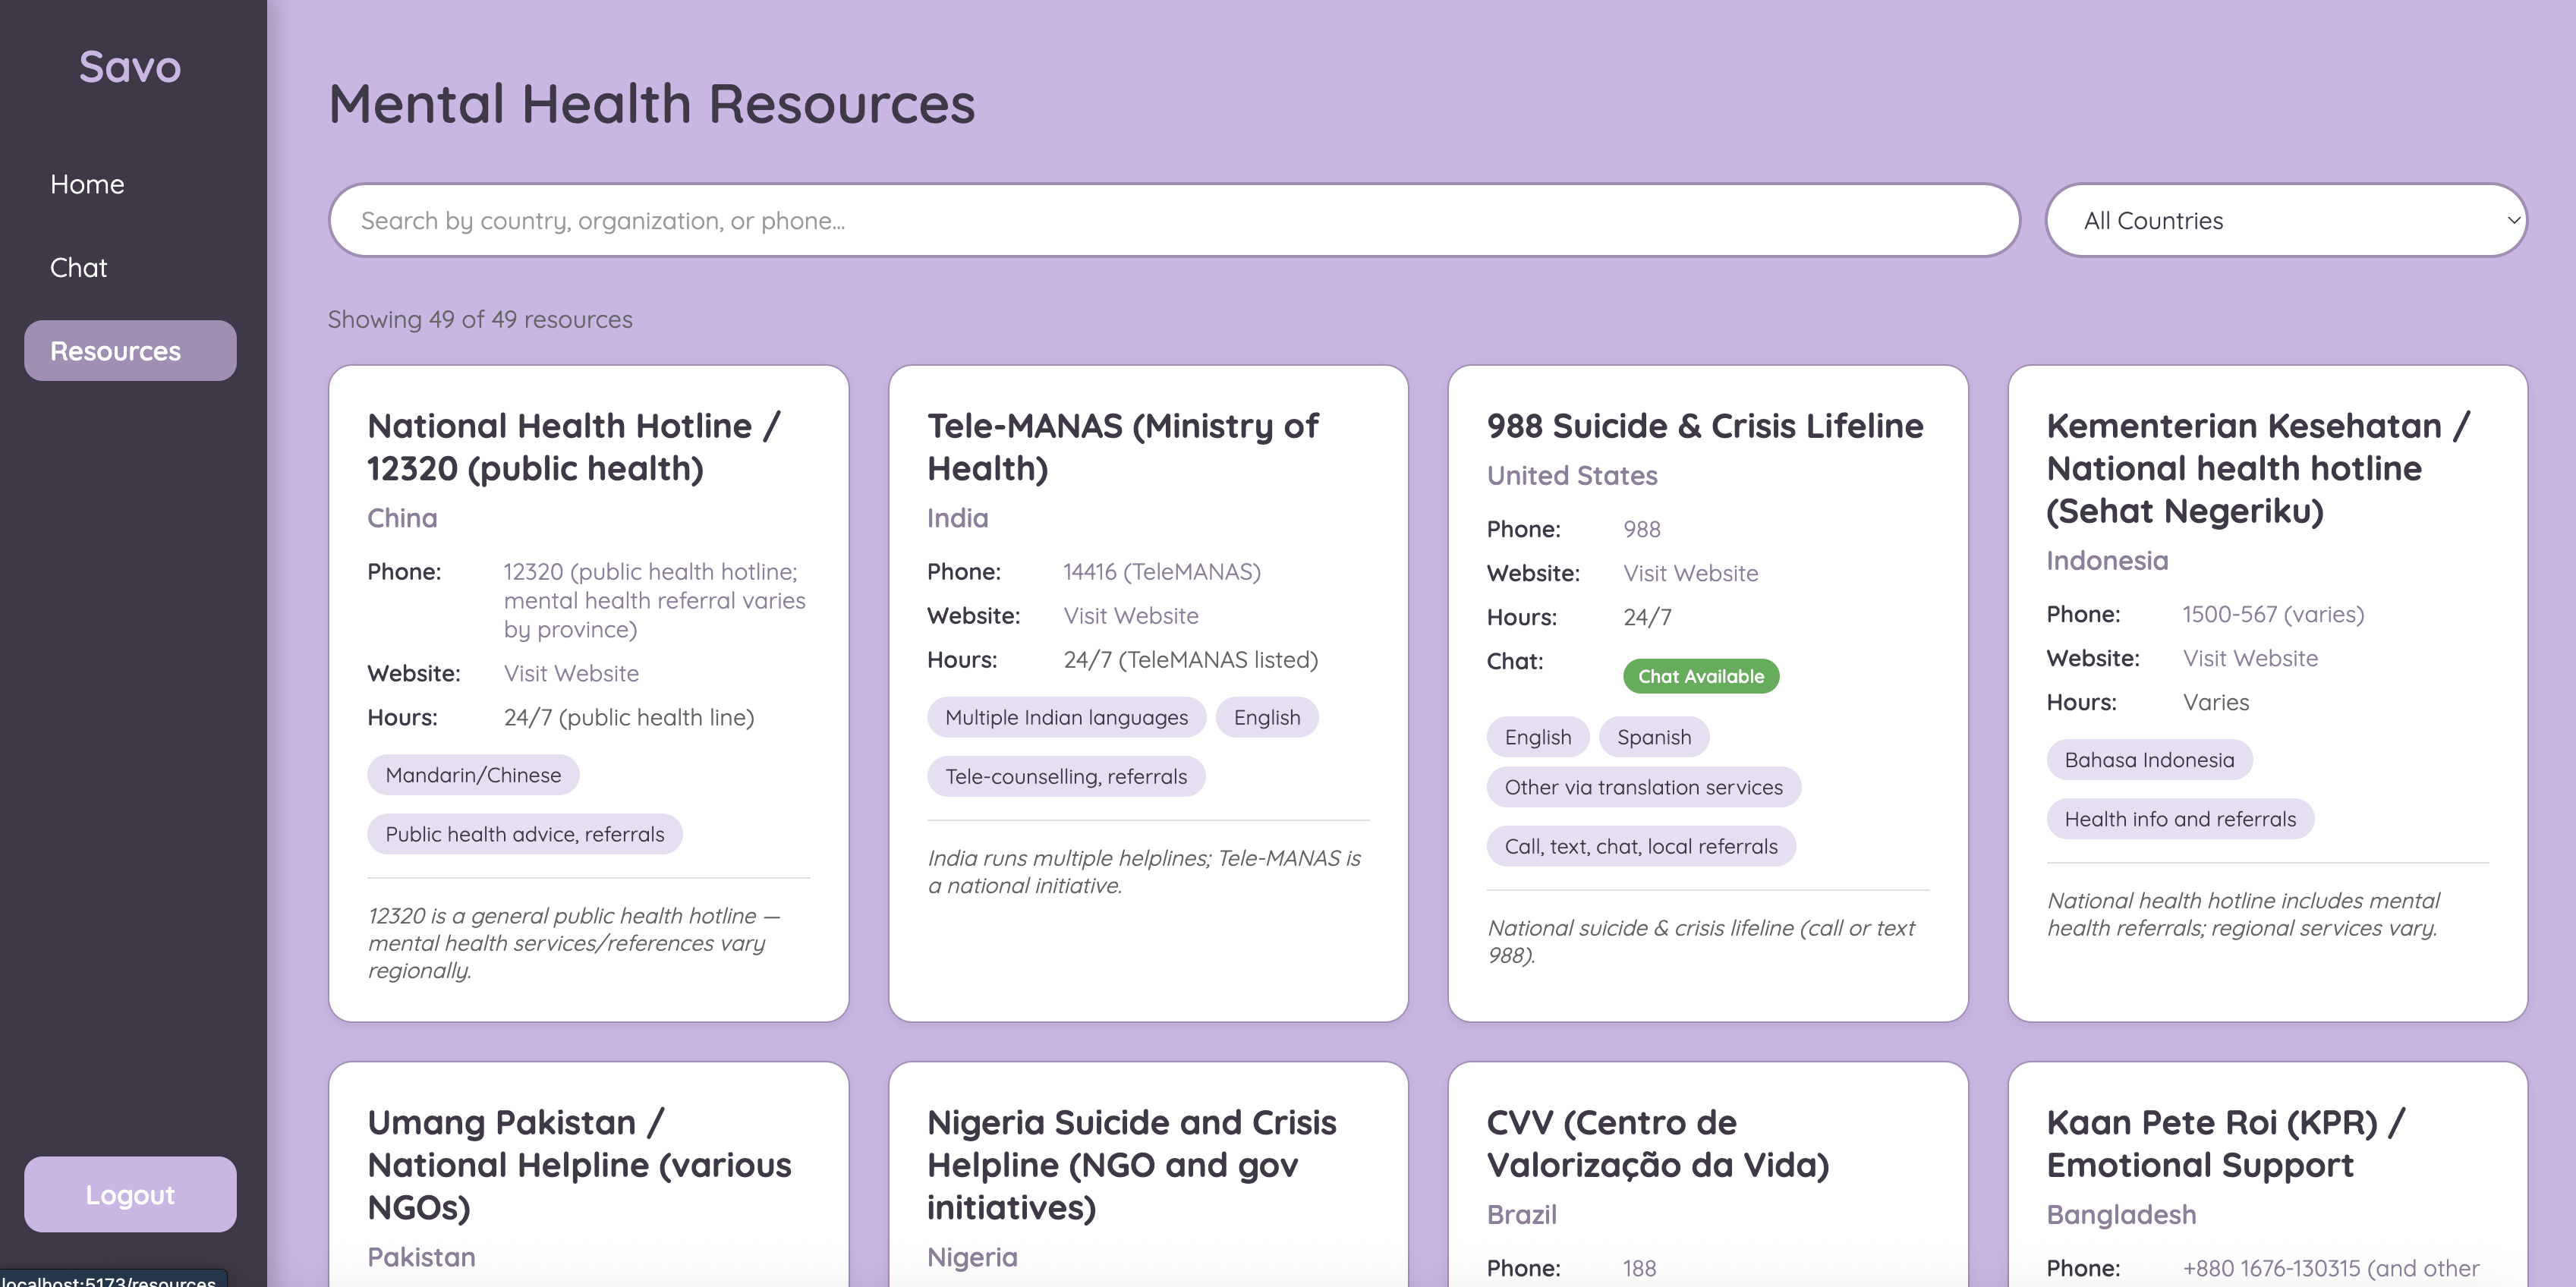This screenshot has width=2576, height=1287.
Task: Click the Mandarin/Chinese language tag
Action: tap(473, 775)
